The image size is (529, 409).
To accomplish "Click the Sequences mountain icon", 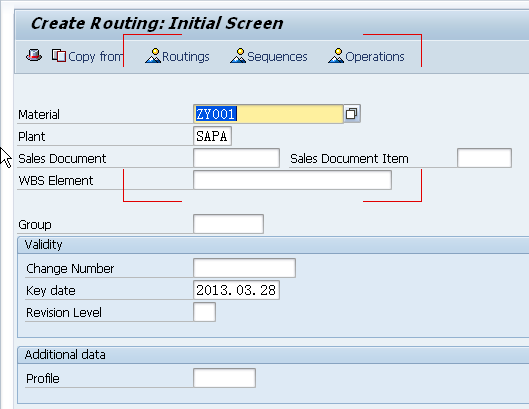I will (x=238, y=56).
